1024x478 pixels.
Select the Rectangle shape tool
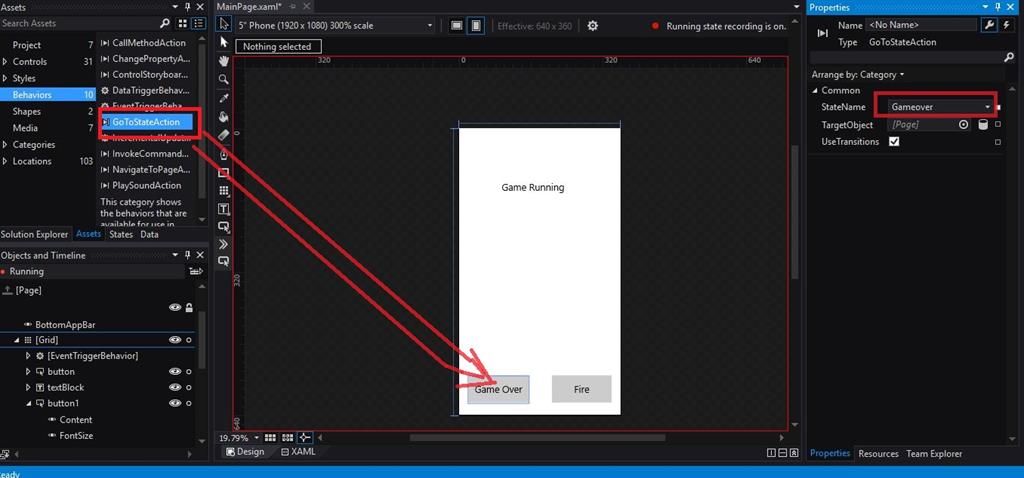[x=224, y=173]
